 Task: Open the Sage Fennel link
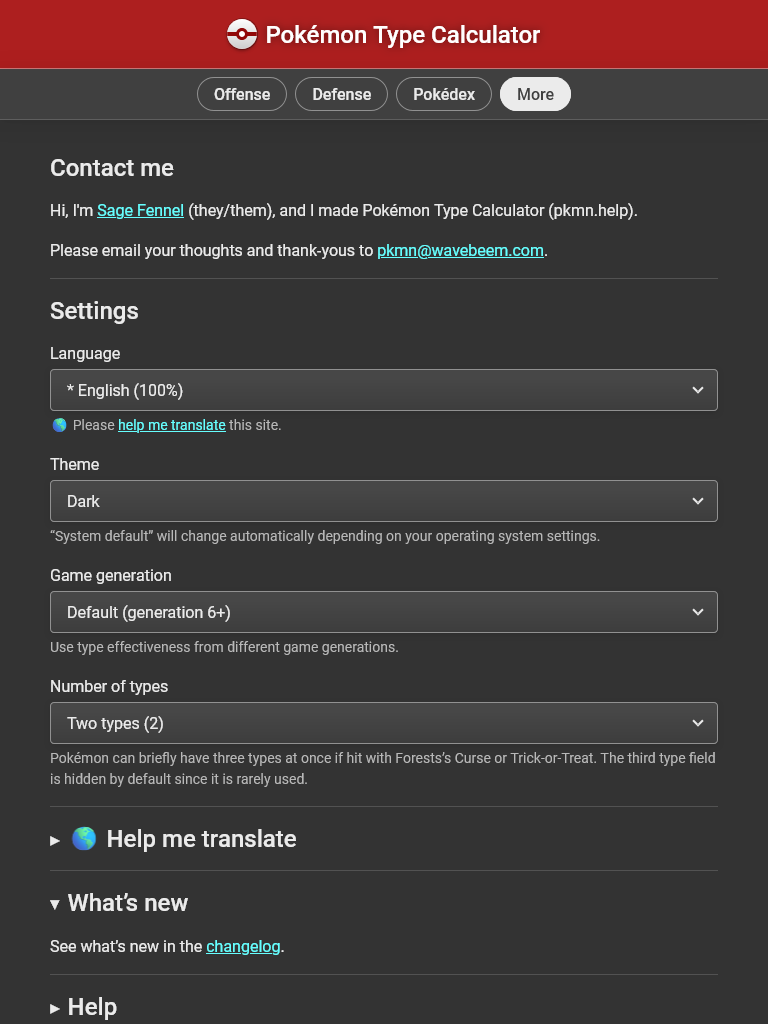point(140,210)
